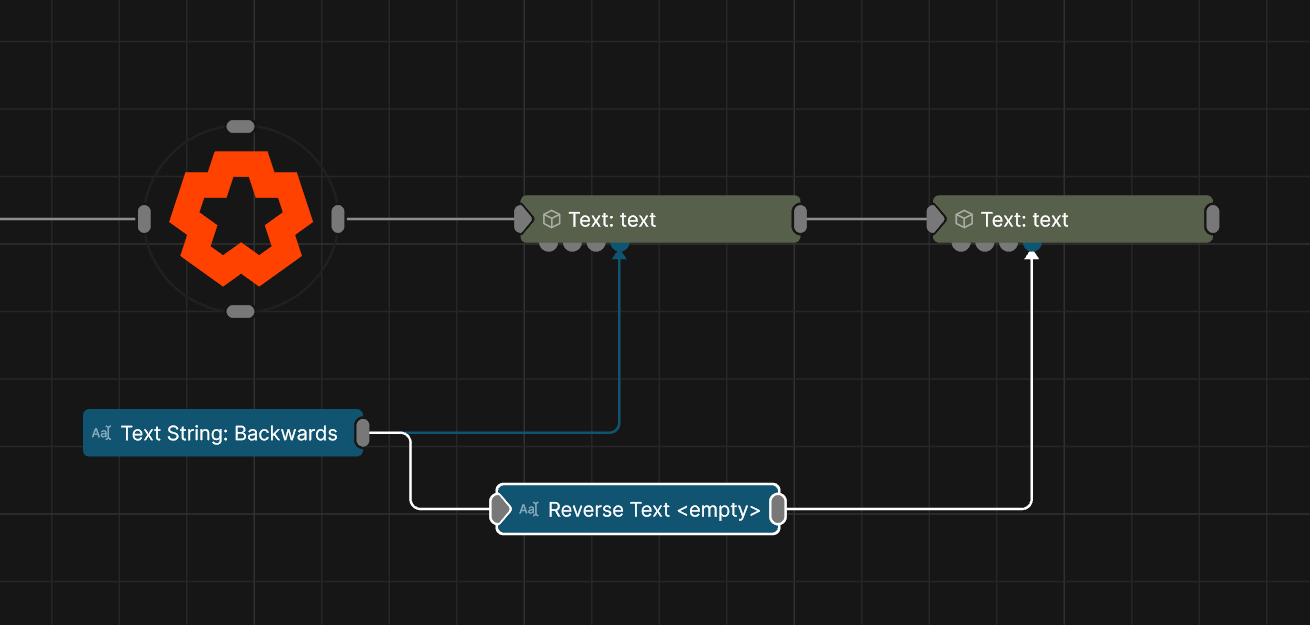Click input port of Reverse Text node

(x=499, y=510)
